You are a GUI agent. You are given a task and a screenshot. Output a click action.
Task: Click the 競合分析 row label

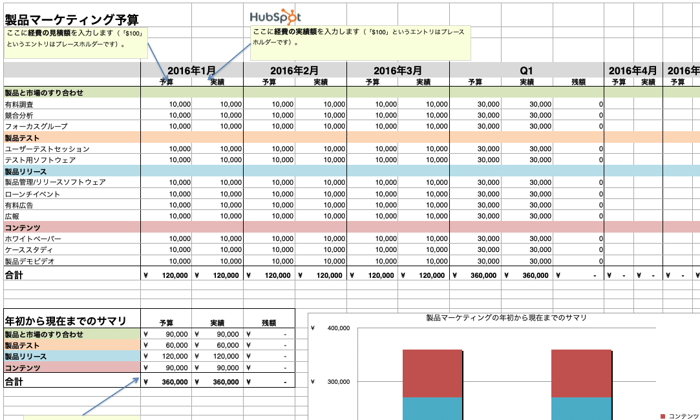click(x=19, y=116)
